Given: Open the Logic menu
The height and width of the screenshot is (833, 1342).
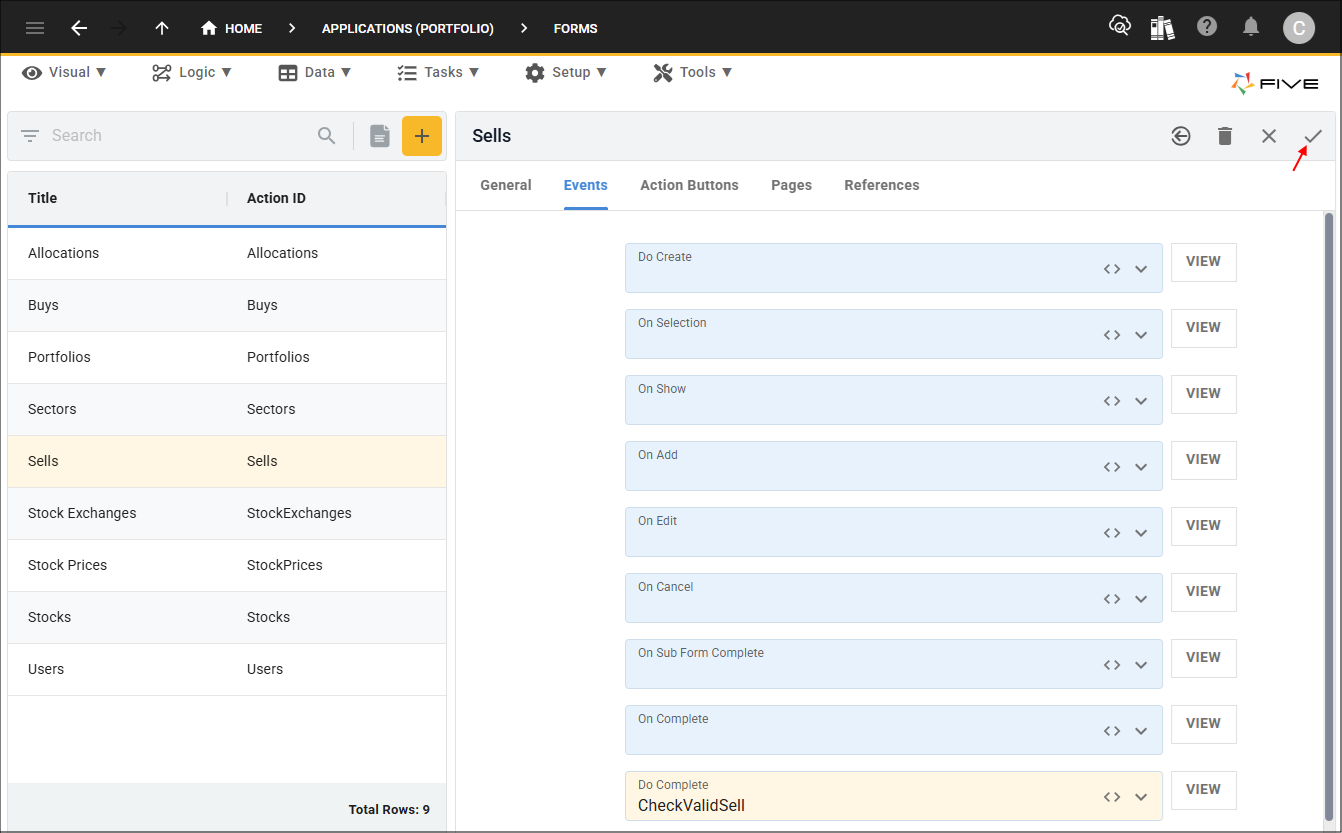Looking at the screenshot, I should pos(192,72).
